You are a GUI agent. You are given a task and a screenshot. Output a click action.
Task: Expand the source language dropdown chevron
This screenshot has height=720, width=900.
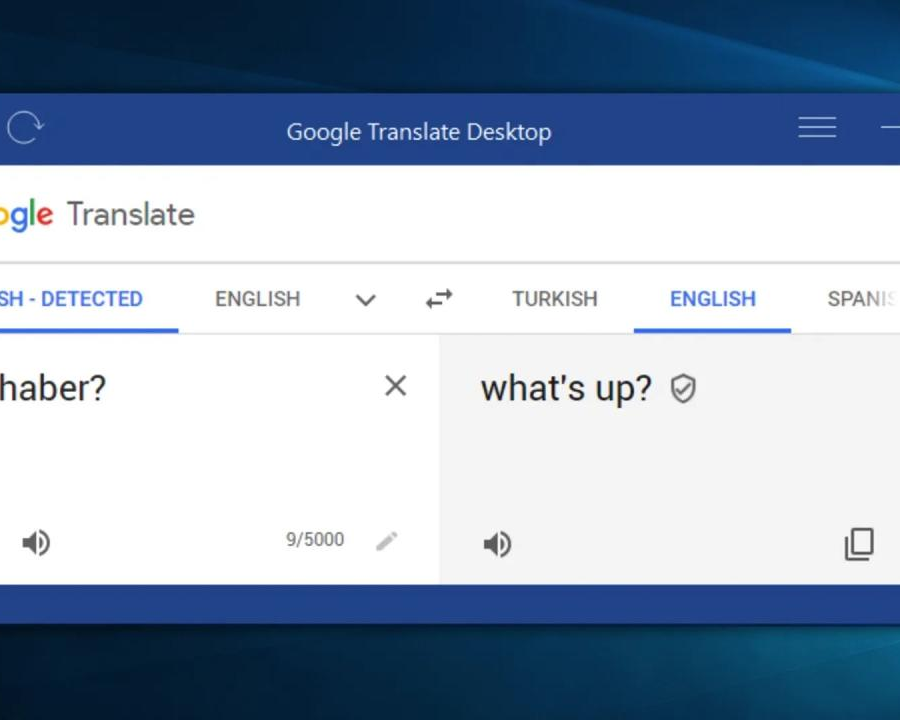click(x=366, y=300)
